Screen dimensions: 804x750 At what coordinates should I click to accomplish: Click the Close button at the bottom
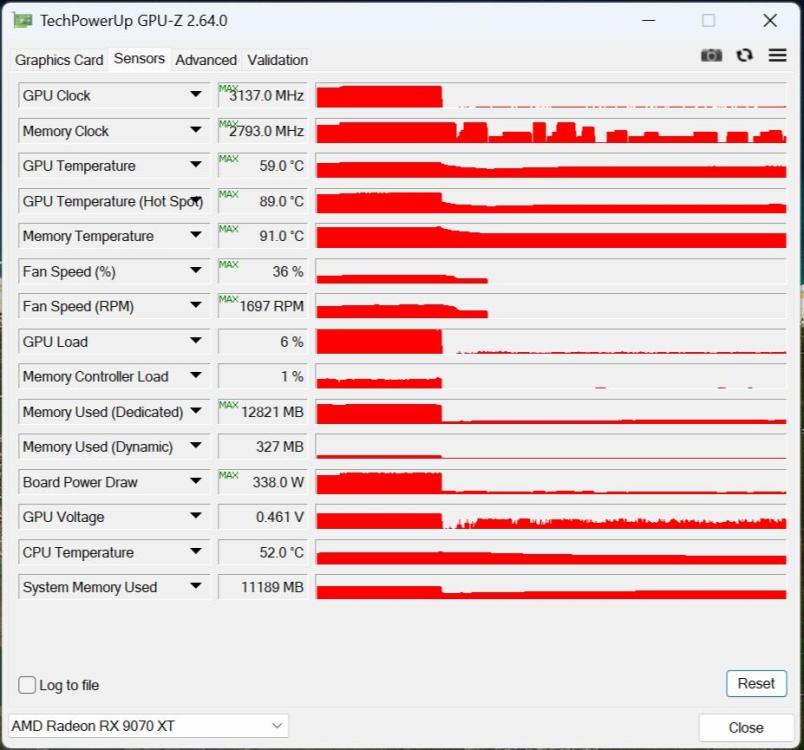pos(746,727)
